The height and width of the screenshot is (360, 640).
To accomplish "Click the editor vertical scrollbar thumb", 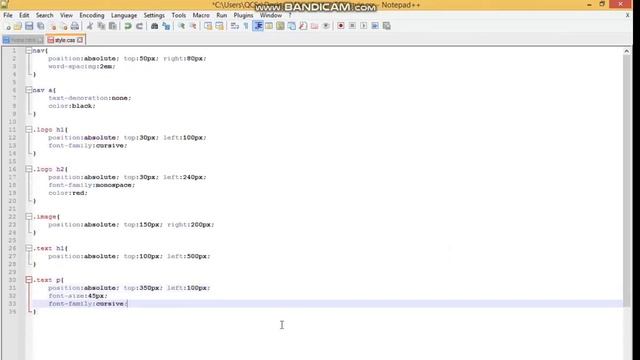I will click(x=627, y=180).
